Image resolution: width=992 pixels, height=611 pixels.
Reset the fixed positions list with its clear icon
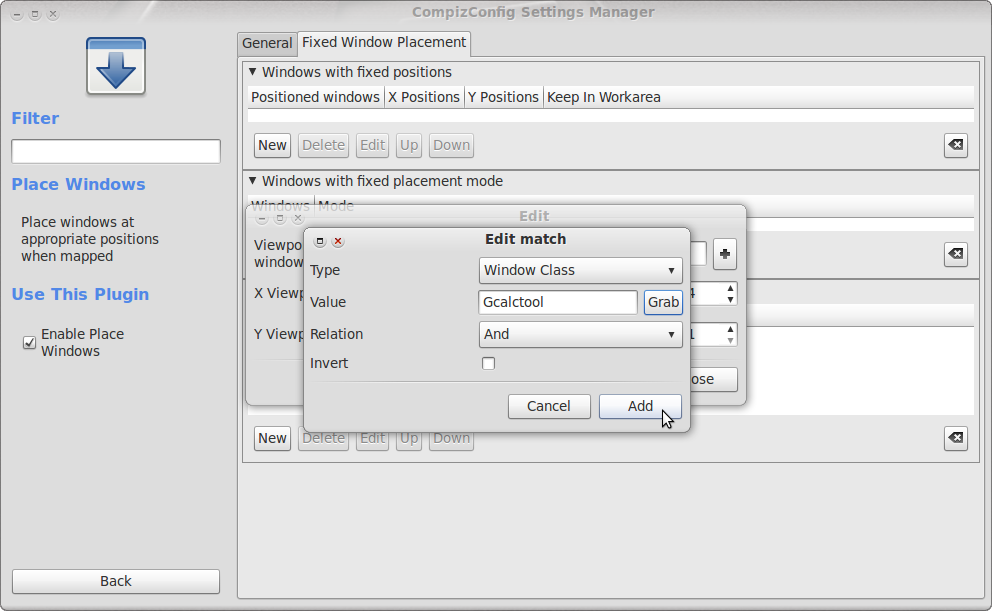coord(955,145)
